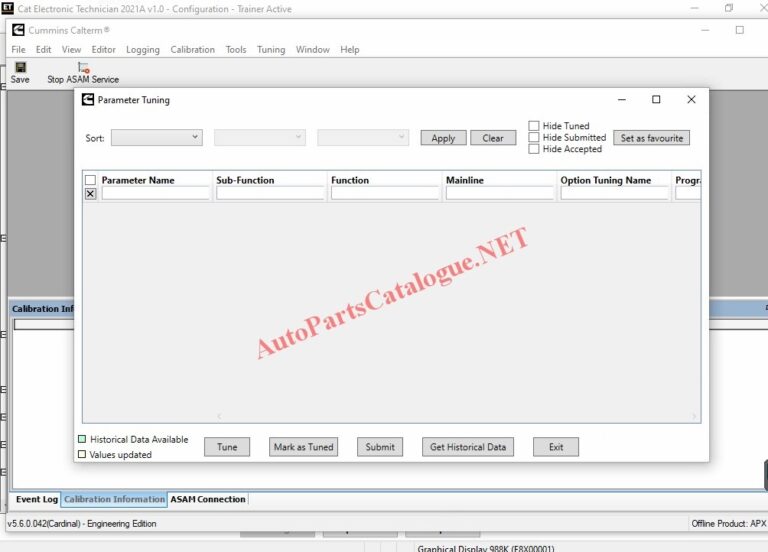Viewport: 768px width, 552px height.
Task: Maximize the Parameter Tuning dialog
Action: tap(656, 99)
